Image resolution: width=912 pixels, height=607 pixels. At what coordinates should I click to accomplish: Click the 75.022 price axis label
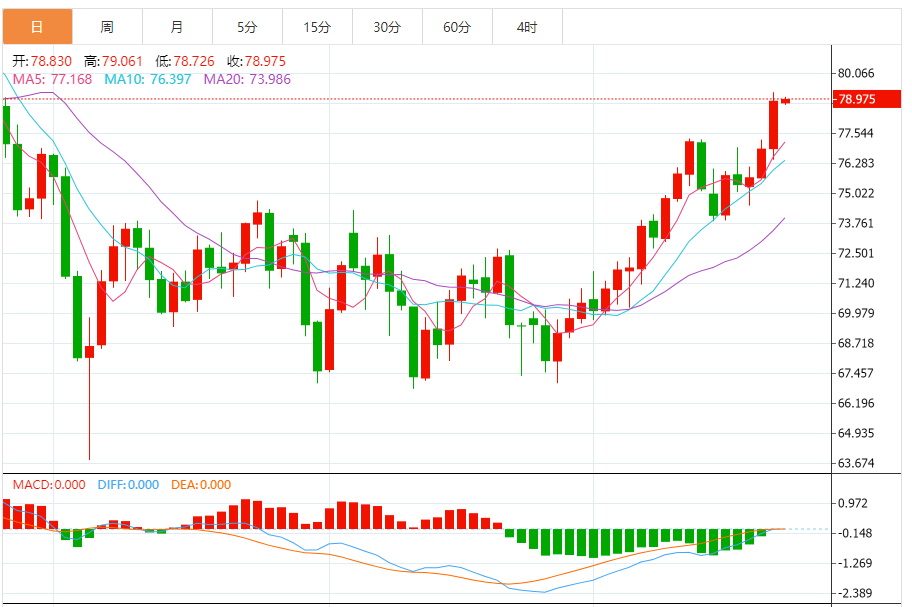click(x=856, y=193)
